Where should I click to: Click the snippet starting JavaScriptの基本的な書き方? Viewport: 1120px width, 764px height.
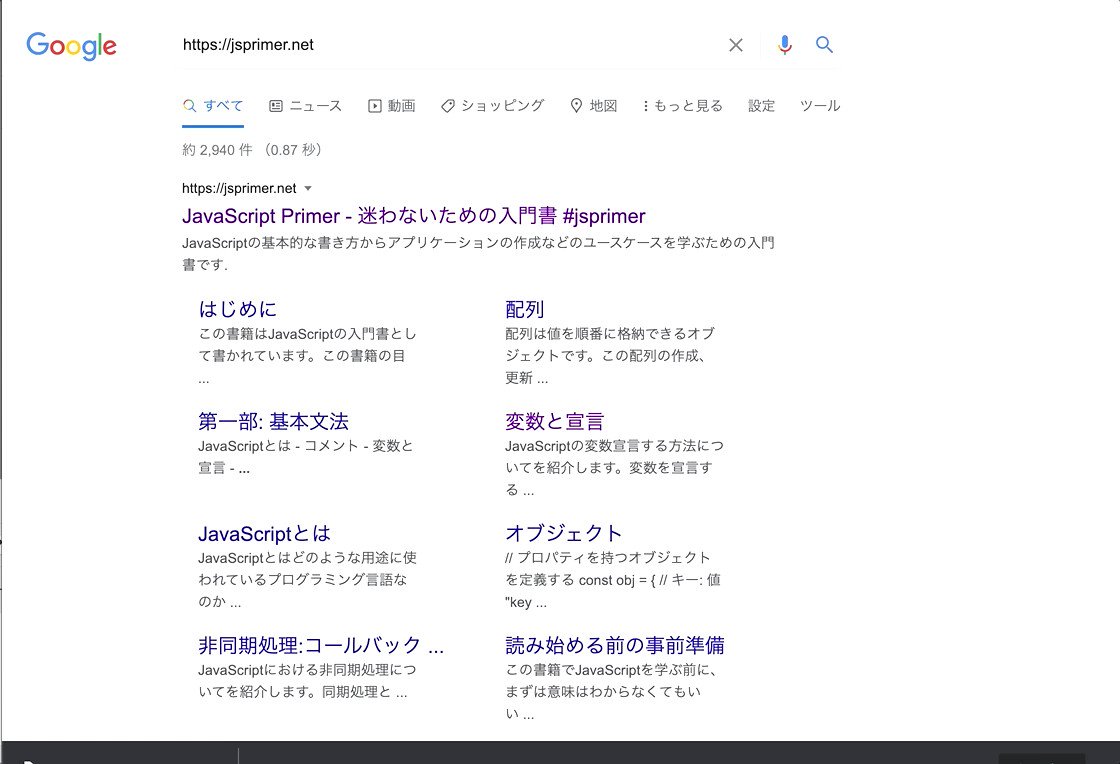(479, 253)
